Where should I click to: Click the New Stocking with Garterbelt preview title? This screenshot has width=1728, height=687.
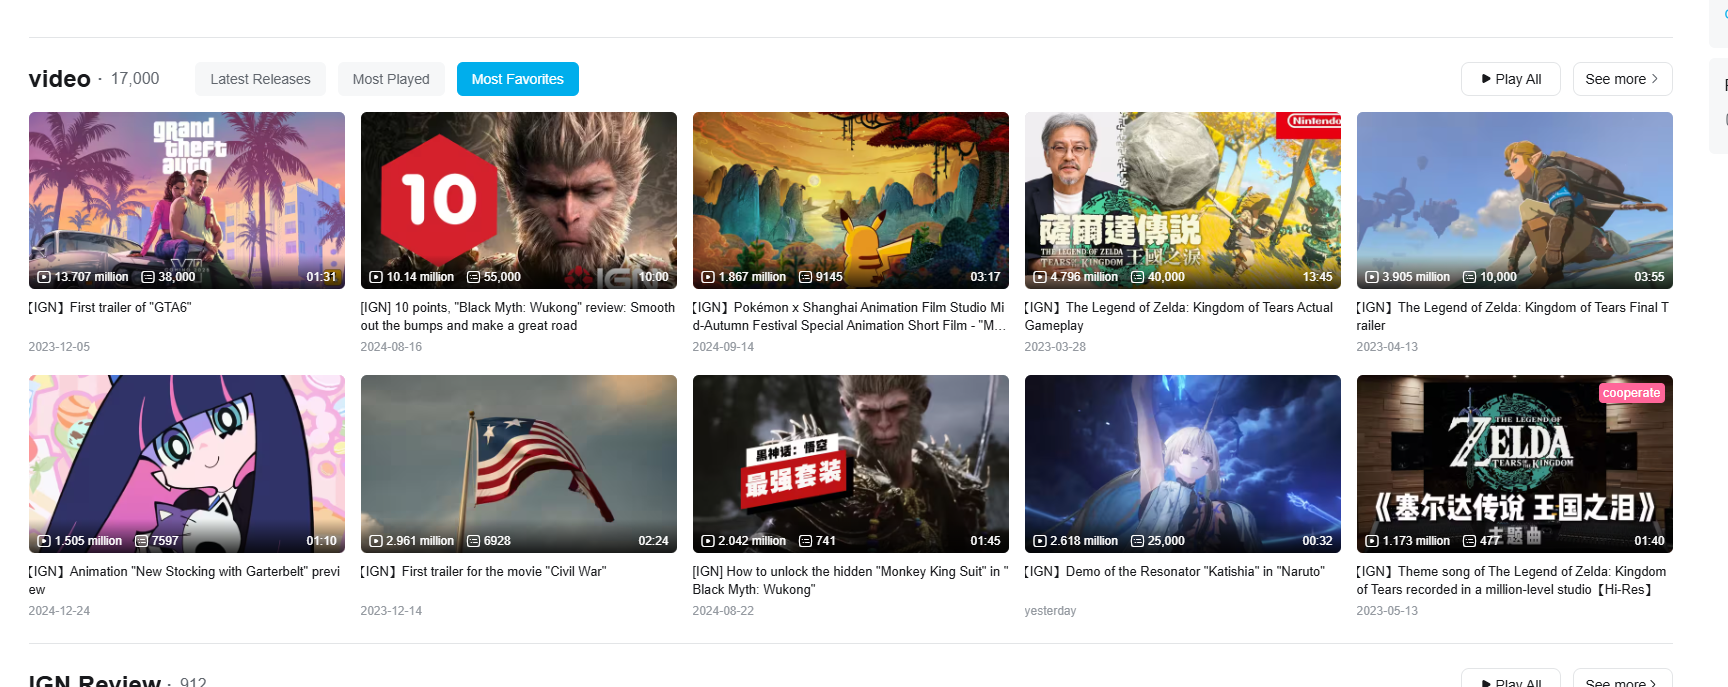click(x=185, y=581)
